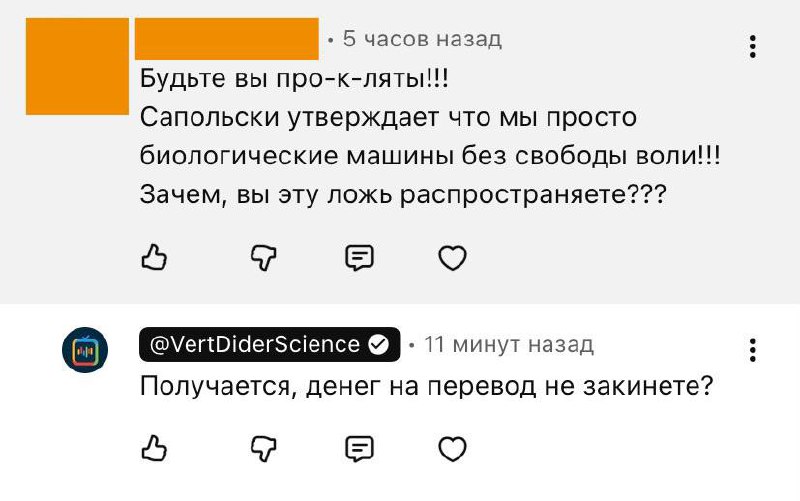Open the @VertDiderScience channel name link

click(x=253, y=345)
